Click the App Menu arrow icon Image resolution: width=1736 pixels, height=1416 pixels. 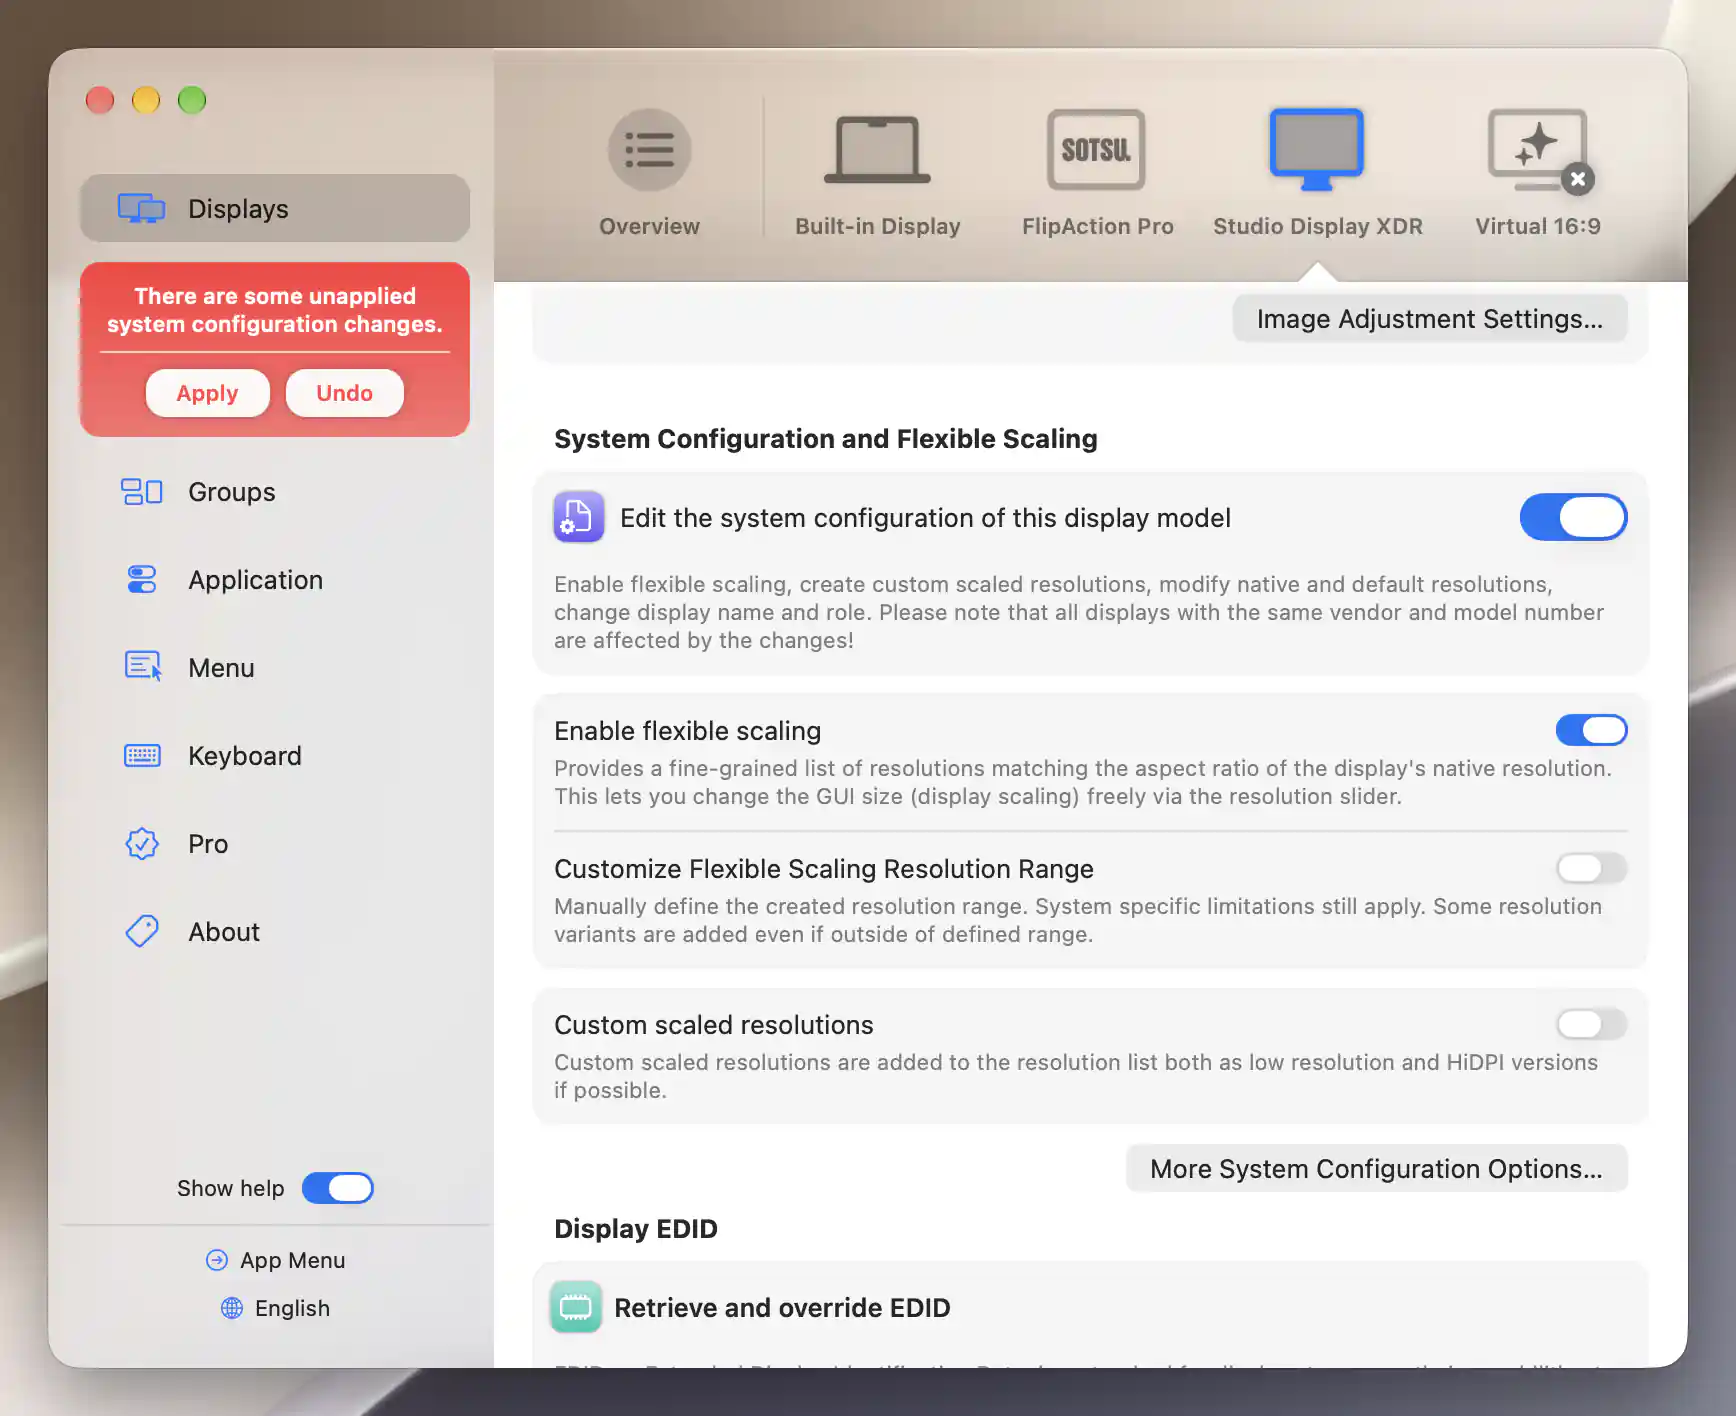[216, 1260]
